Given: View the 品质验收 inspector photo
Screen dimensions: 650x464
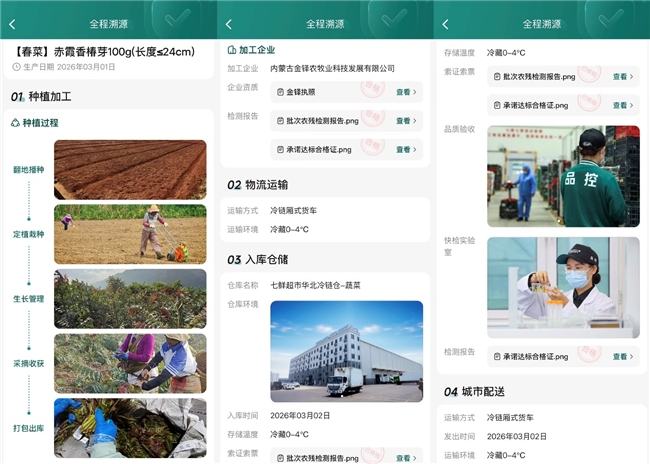Looking at the screenshot, I should click(563, 176).
